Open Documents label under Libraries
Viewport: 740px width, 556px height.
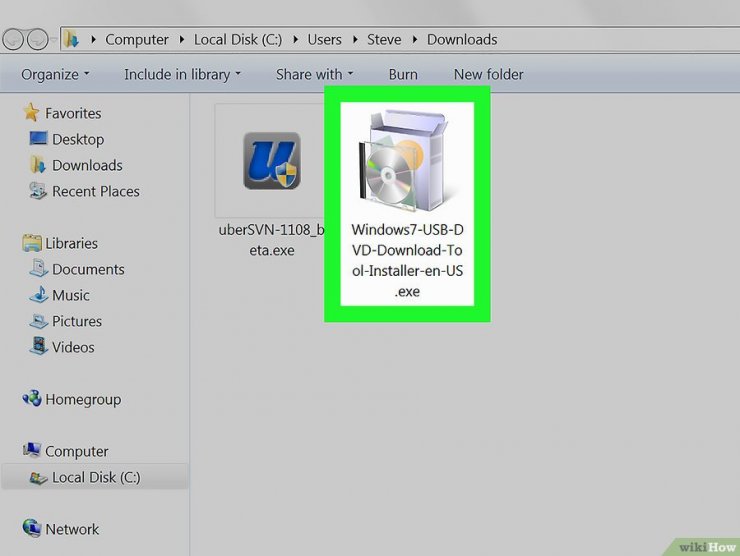tap(88, 269)
